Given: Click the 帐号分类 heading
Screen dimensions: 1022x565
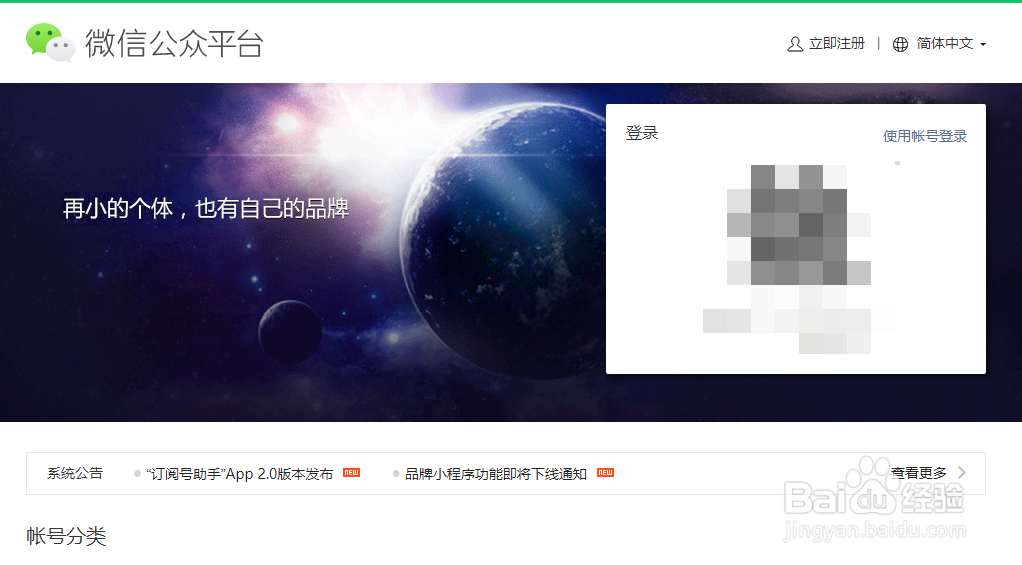Looking at the screenshot, I should (66, 536).
